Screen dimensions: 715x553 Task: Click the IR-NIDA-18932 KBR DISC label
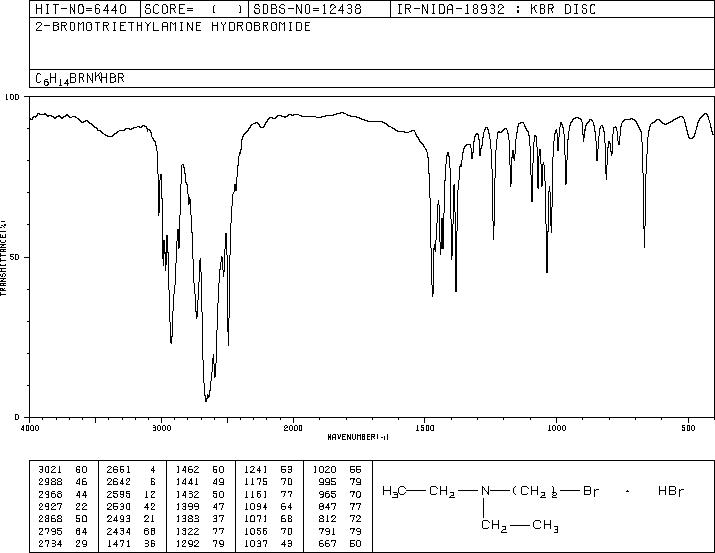[496, 9]
